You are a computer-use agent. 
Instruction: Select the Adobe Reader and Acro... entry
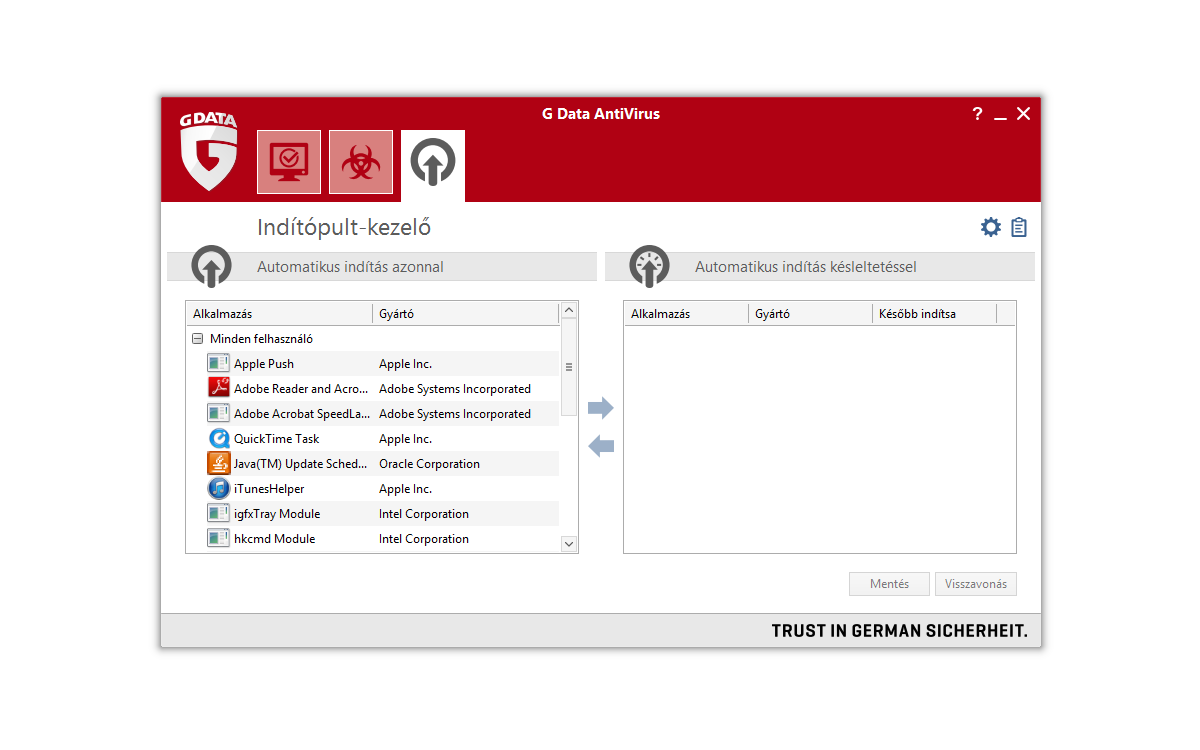coord(300,389)
